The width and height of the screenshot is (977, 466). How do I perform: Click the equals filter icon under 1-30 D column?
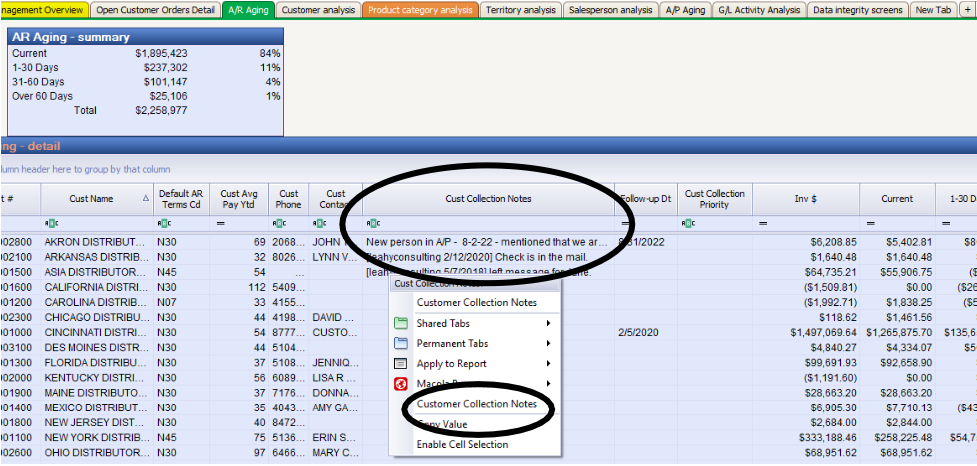point(945,223)
